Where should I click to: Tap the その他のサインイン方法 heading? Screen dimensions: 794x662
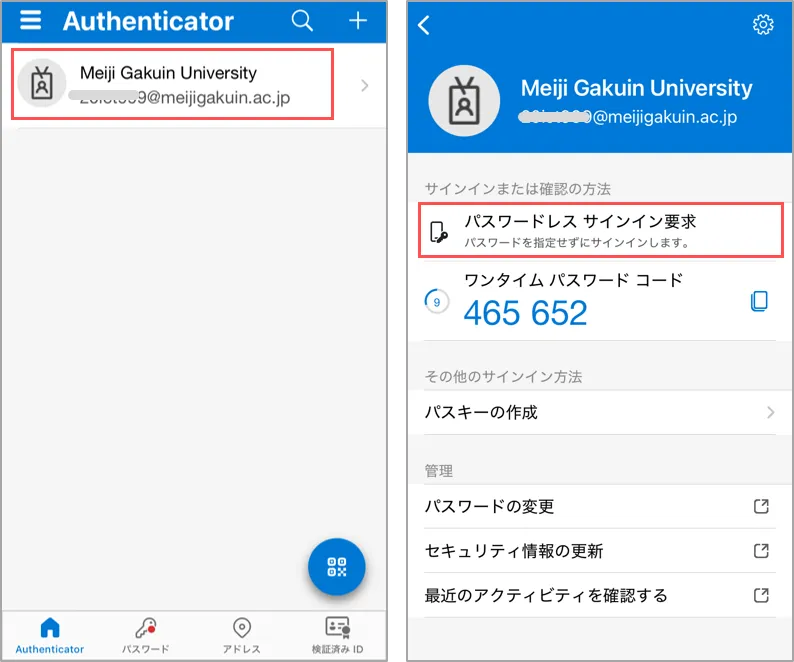click(x=503, y=376)
